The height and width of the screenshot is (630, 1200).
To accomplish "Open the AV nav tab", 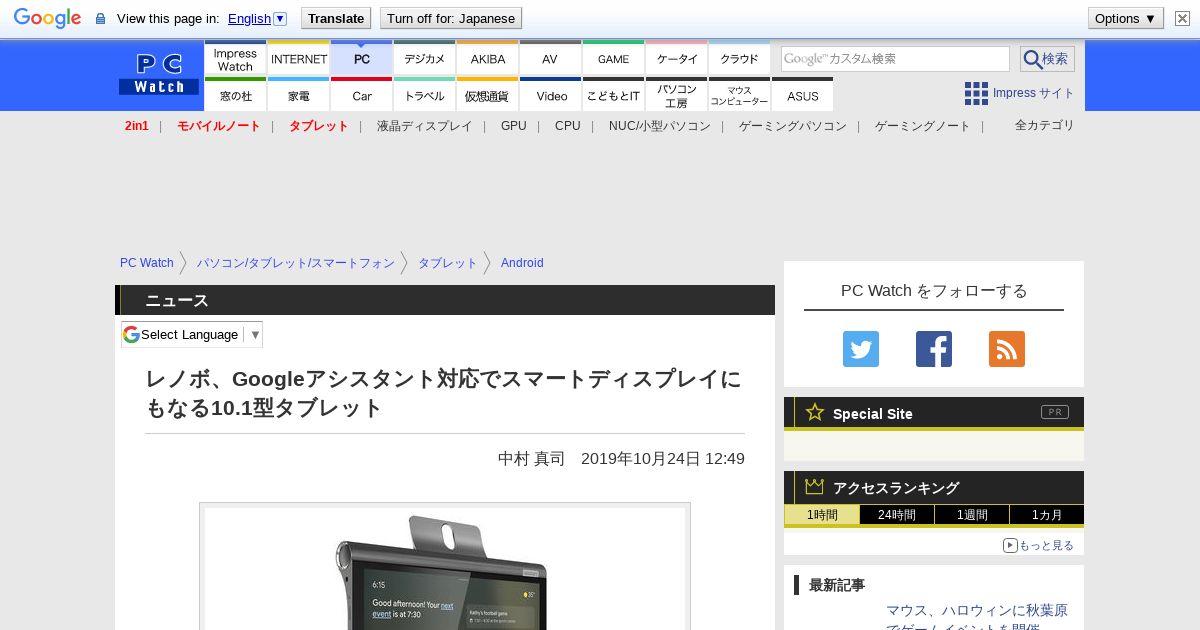I will pos(550,59).
